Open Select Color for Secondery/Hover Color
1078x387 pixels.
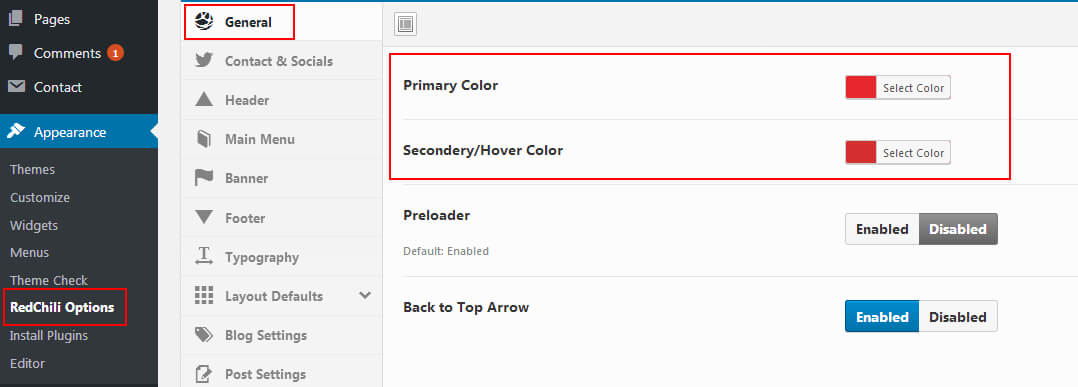point(913,153)
